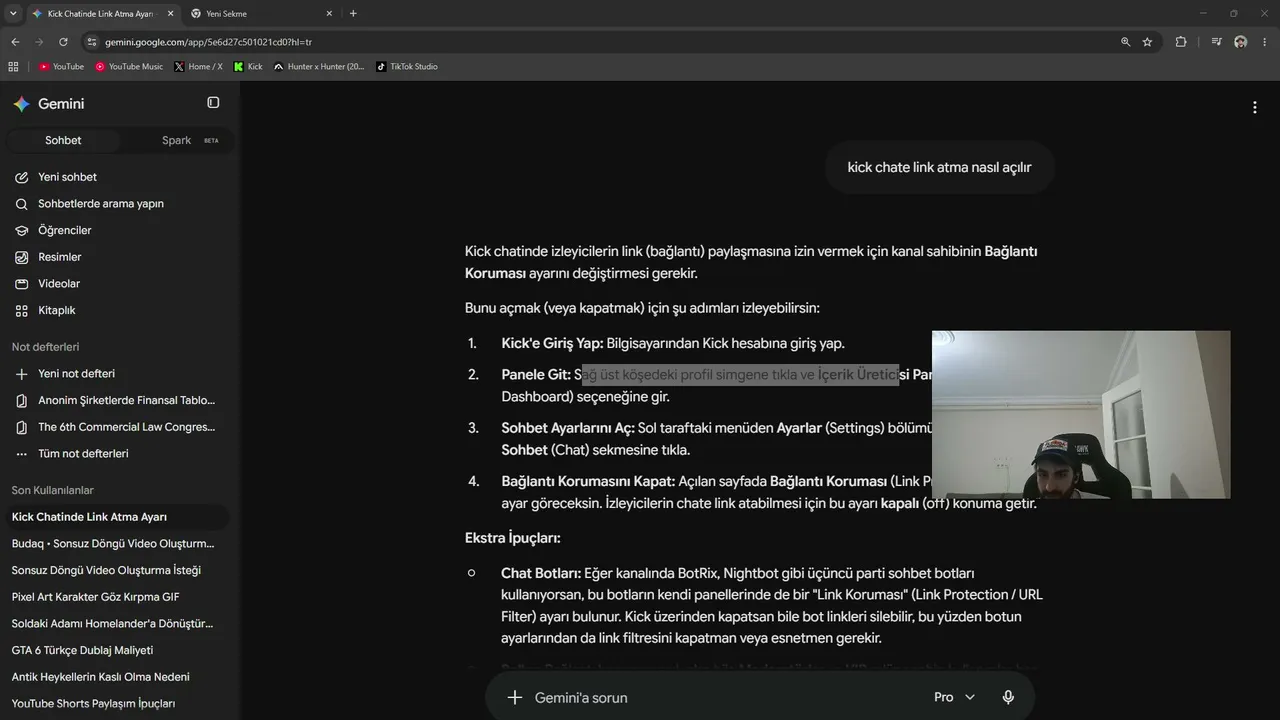Open the YouTube bookmark

tap(62, 67)
